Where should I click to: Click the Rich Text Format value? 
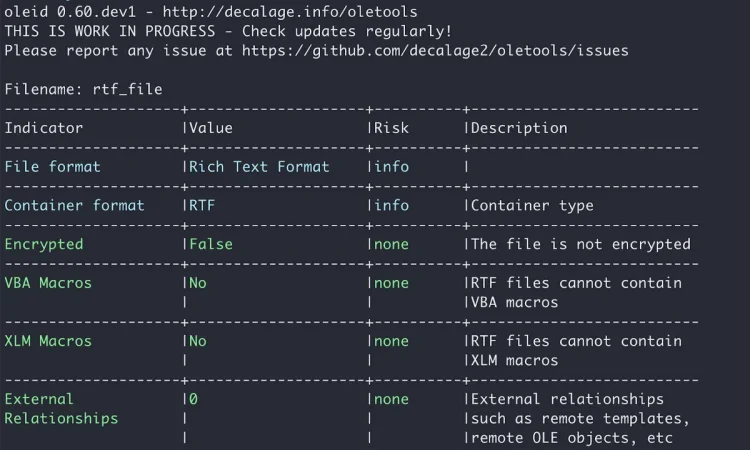(x=259, y=167)
